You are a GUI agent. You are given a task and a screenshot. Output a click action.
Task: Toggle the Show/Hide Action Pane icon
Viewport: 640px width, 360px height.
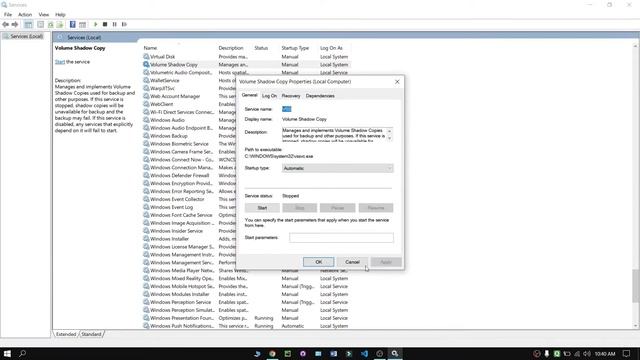tap(82, 24)
